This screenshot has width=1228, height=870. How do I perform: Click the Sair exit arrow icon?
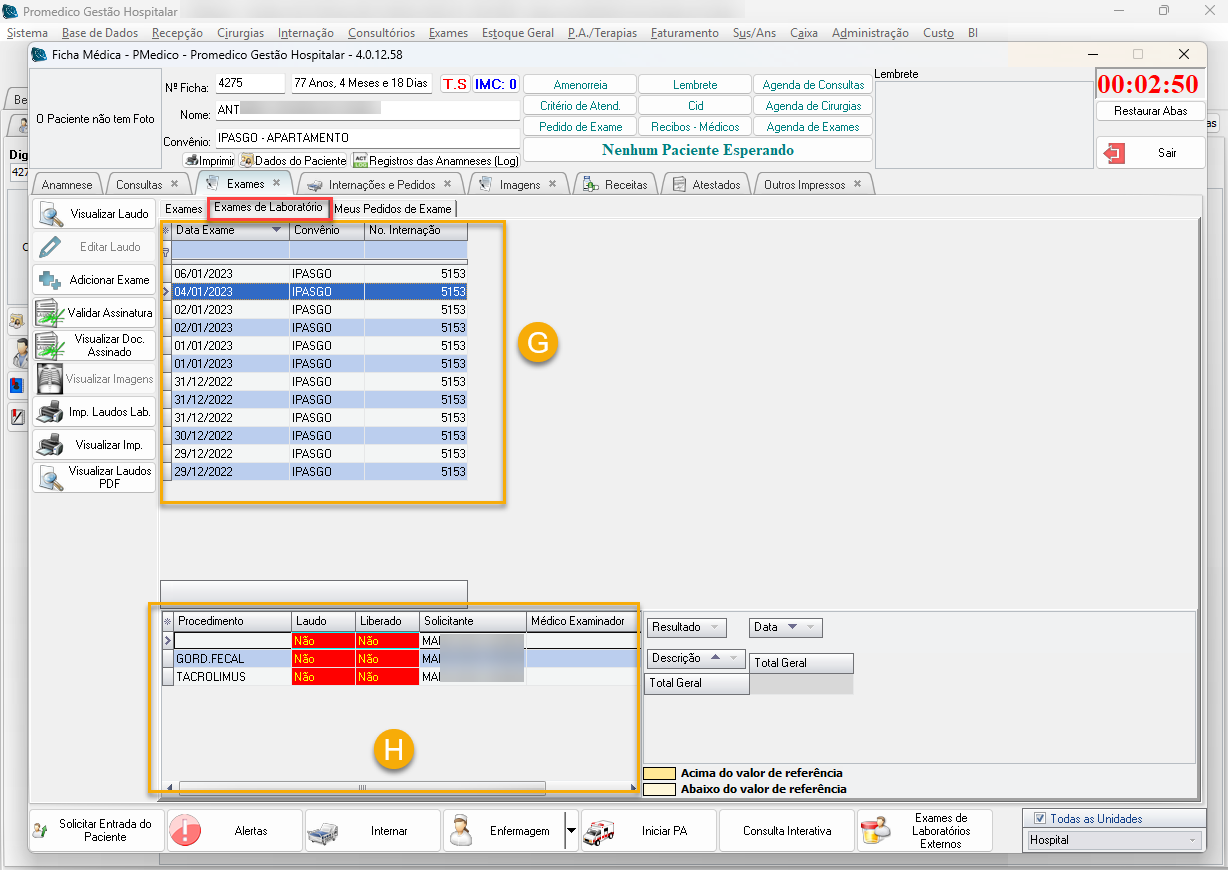click(x=1113, y=153)
